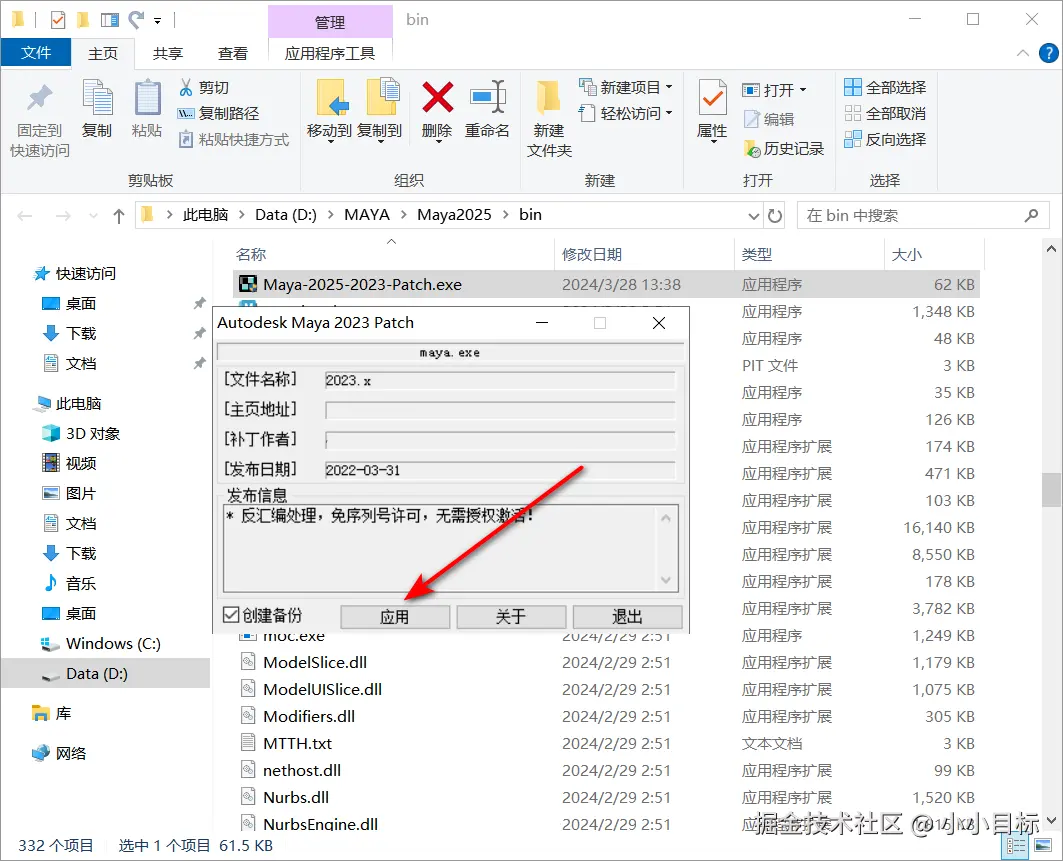Click the Properties icon in the quick access toolbar
The width and height of the screenshot is (1063, 861).
pyautogui.click(x=58, y=20)
